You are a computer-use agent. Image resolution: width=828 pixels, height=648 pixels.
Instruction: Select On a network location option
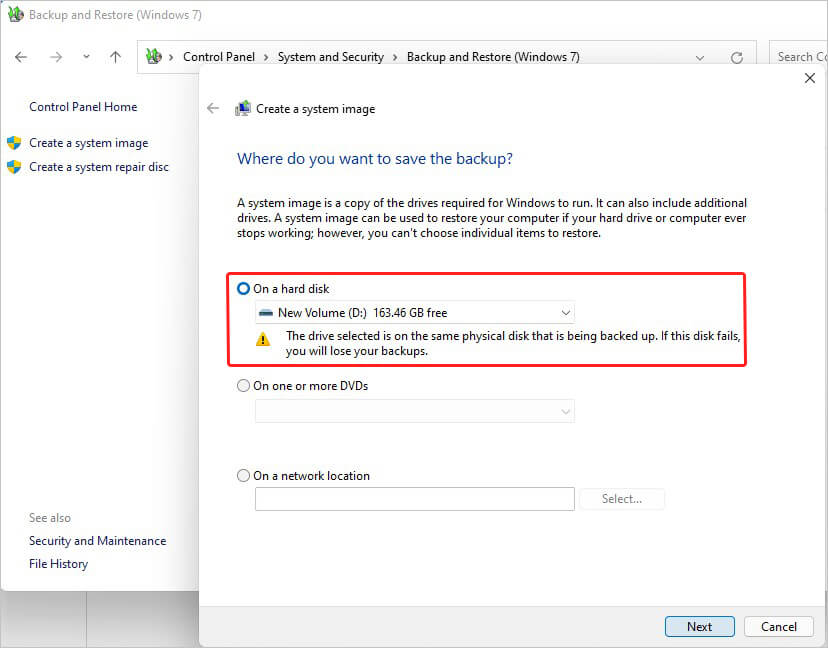(x=243, y=476)
